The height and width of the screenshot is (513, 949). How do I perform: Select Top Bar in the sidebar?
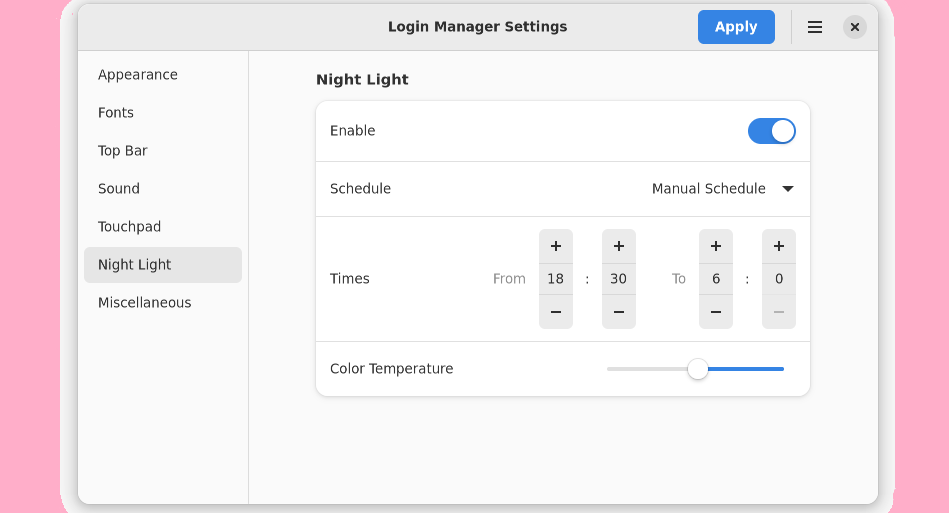123,151
